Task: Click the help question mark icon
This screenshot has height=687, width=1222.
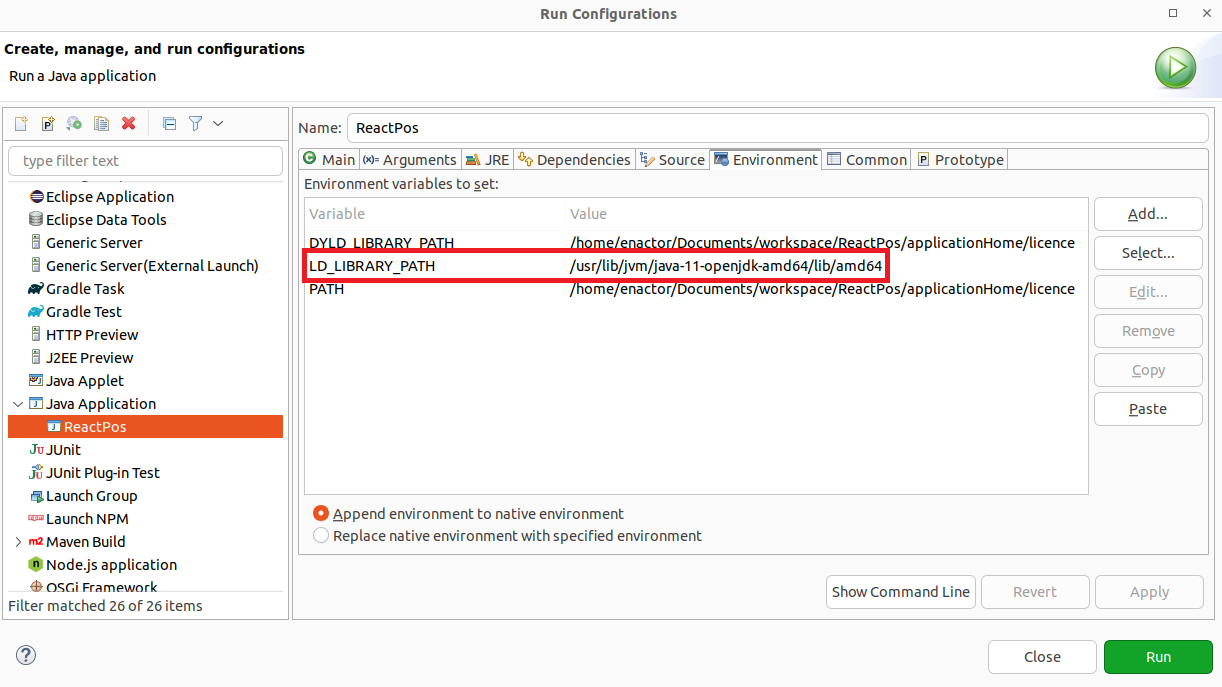Action: [x=26, y=656]
